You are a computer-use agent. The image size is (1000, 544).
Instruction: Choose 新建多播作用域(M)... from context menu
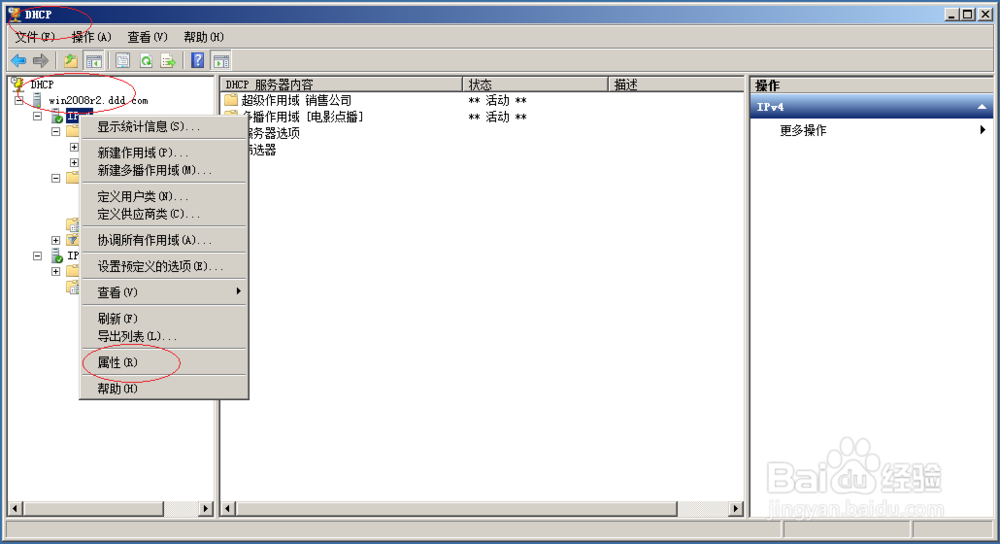click(x=165, y=170)
